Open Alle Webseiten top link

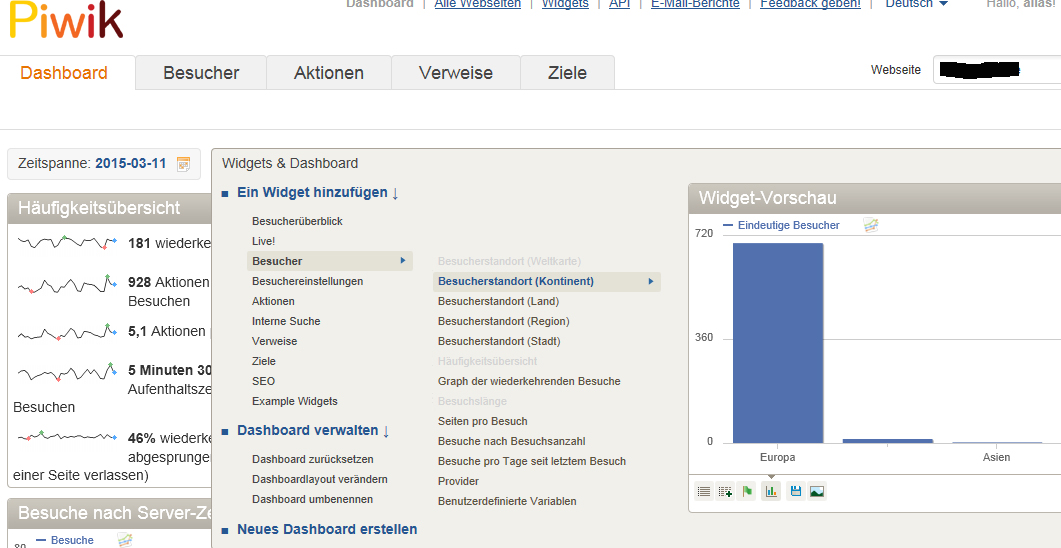click(478, 4)
